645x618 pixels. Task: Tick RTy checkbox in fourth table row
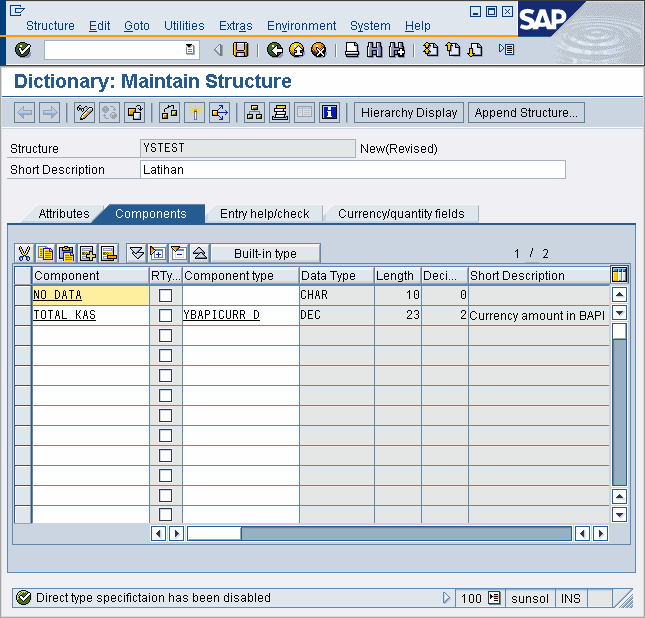coord(165,355)
